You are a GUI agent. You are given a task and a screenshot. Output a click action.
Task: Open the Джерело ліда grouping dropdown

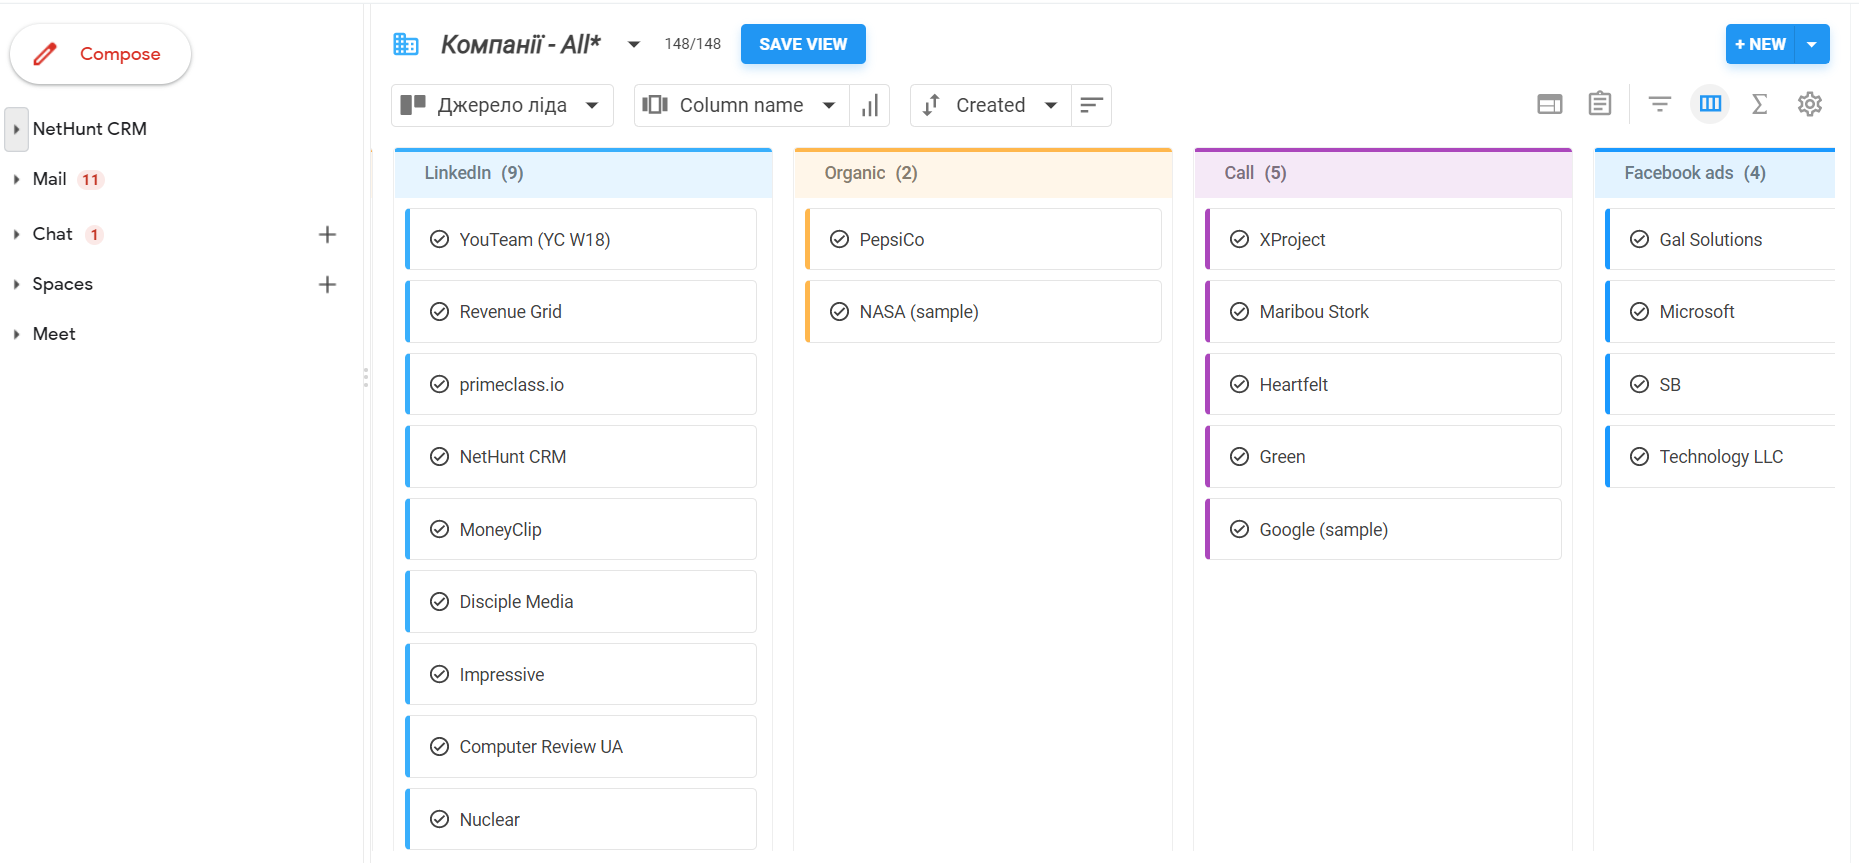[x=501, y=105]
